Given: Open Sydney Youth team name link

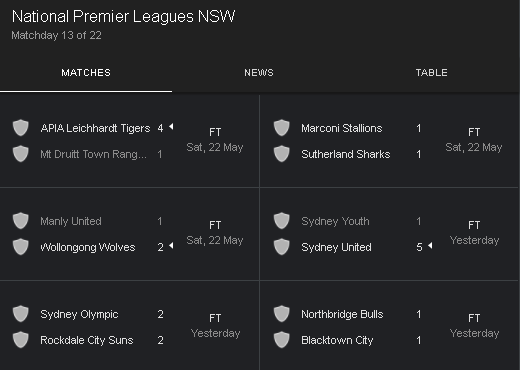Looking at the screenshot, I should pyautogui.click(x=335, y=221).
